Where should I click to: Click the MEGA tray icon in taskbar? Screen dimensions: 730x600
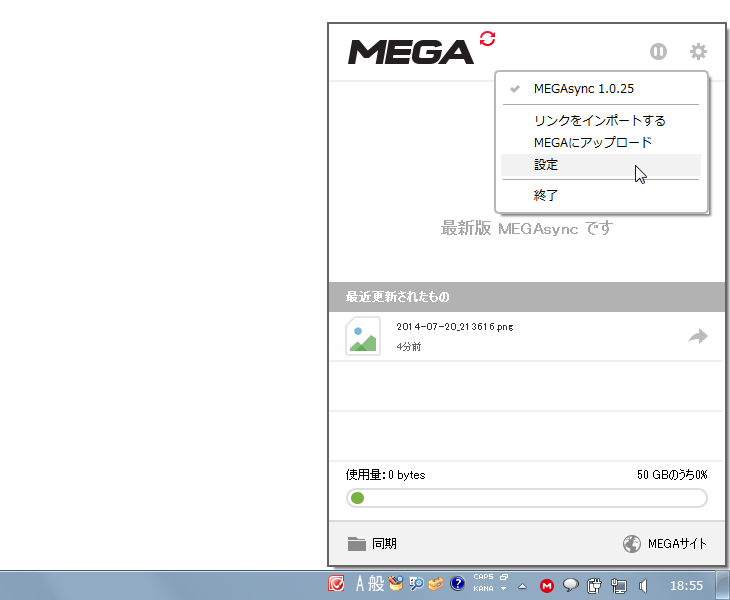[x=547, y=586]
